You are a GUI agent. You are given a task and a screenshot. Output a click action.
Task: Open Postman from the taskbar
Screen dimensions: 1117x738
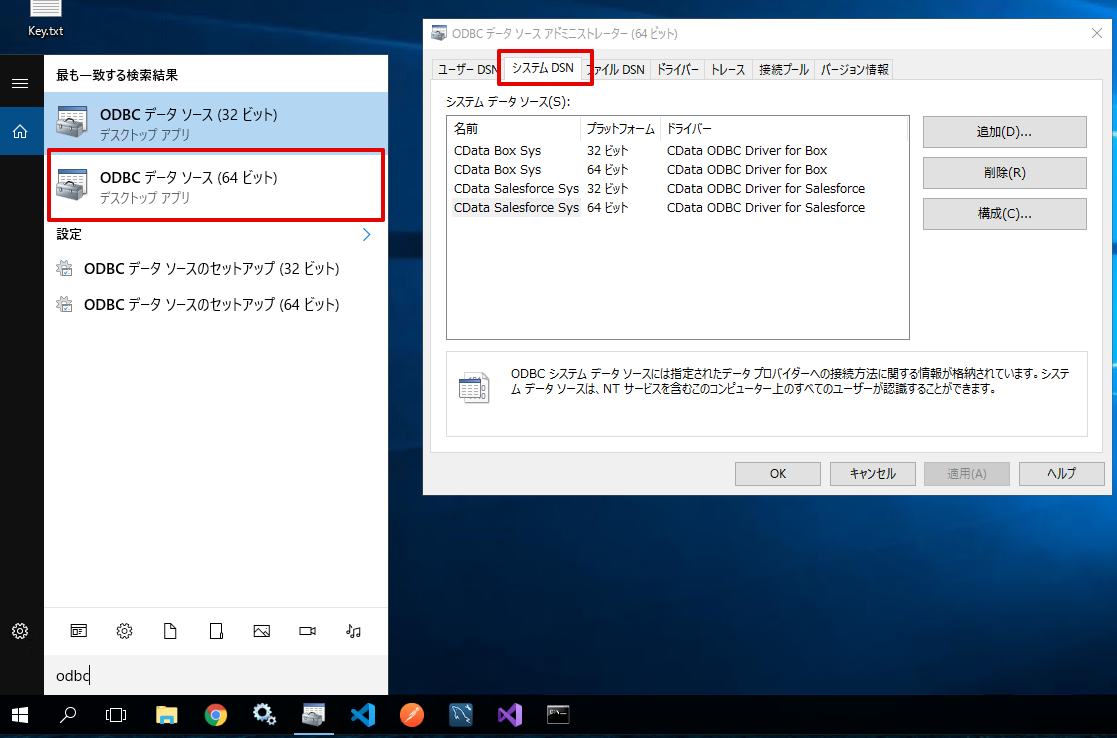pyautogui.click(x=412, y=714)
